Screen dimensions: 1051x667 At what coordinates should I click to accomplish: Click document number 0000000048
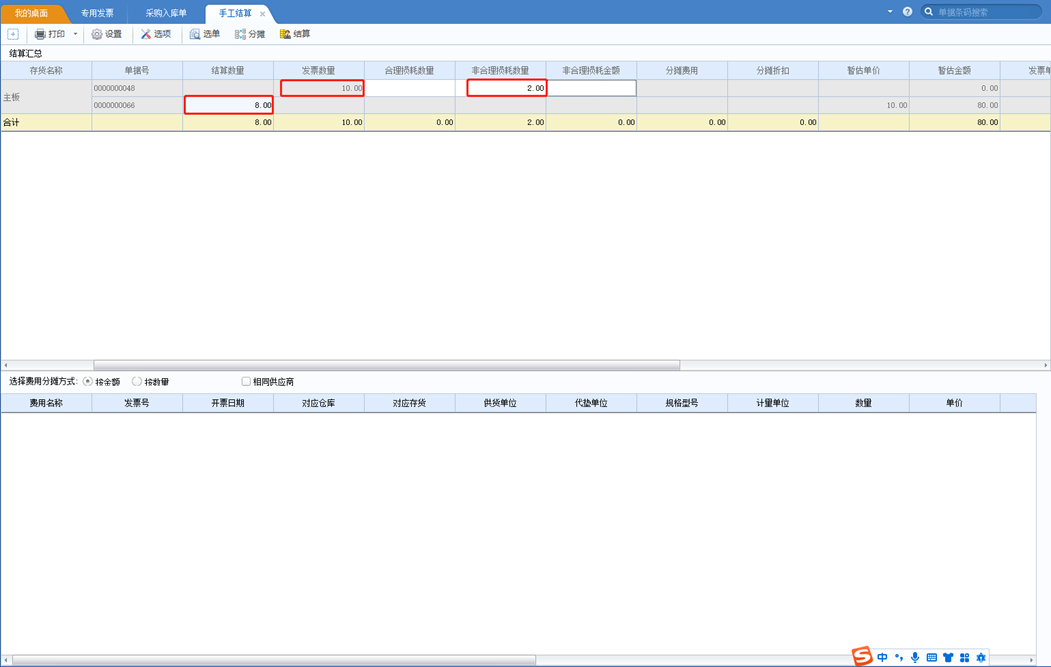click(x=115, y=88)
